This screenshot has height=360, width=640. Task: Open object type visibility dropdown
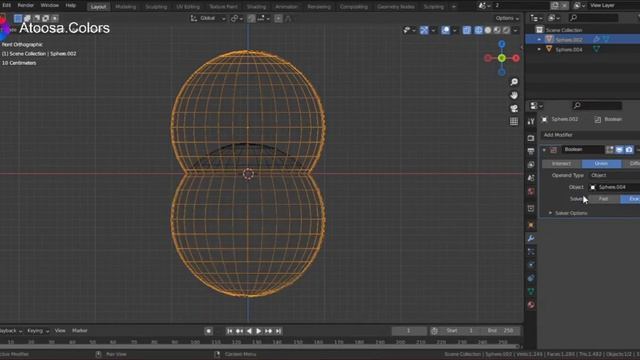tap(409, 30)
